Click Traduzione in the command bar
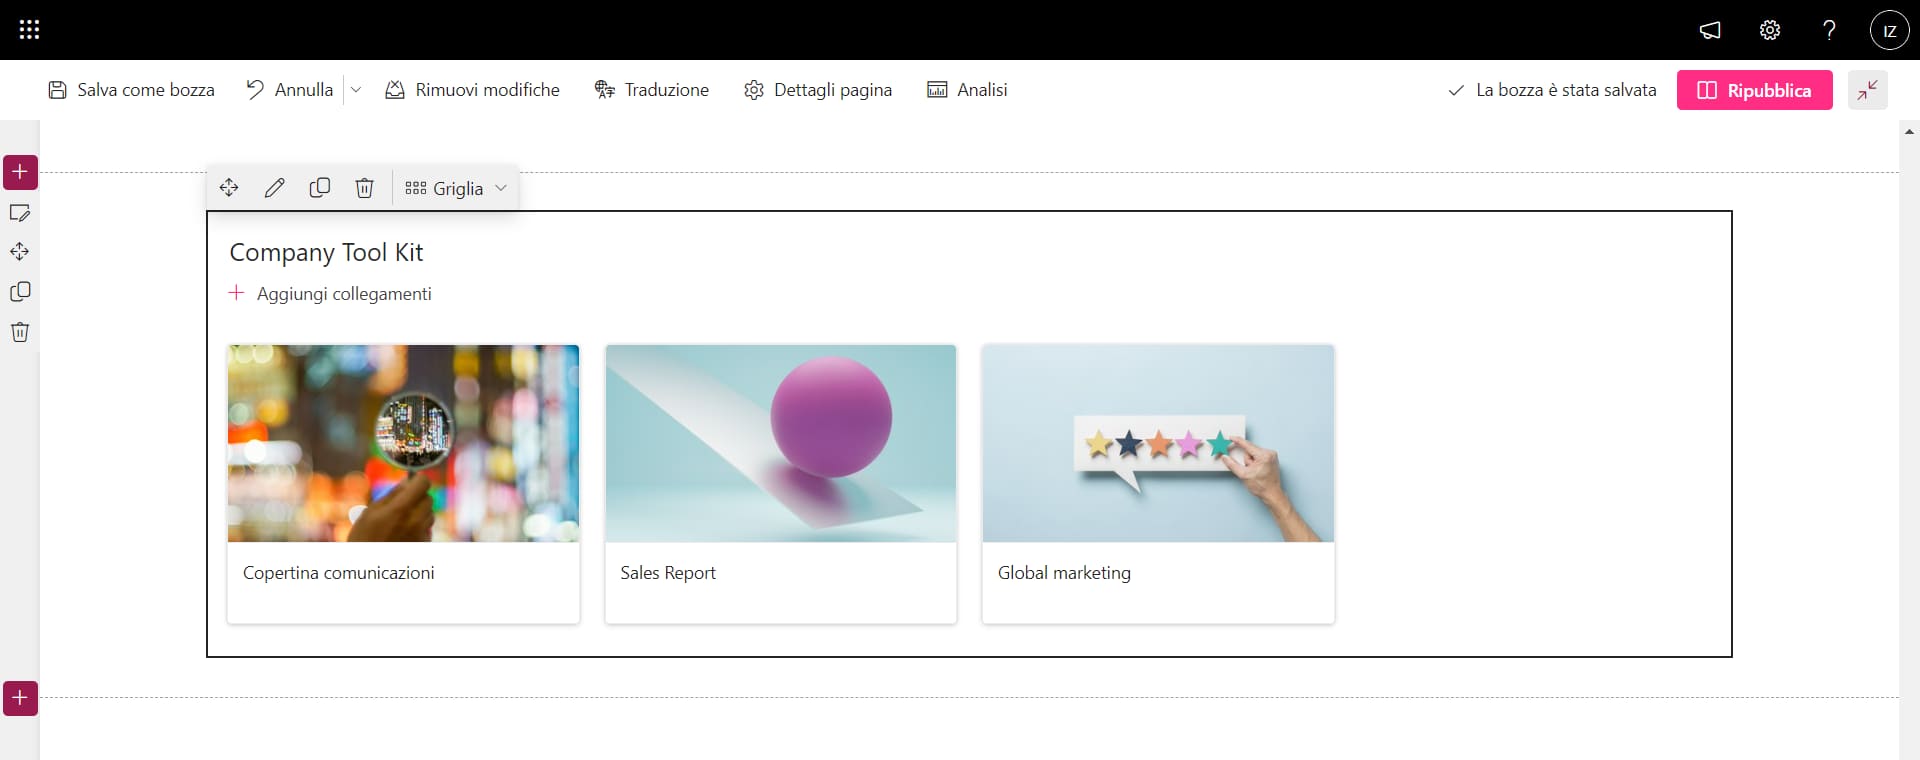The image size is (1920, 760). point(652,90)
